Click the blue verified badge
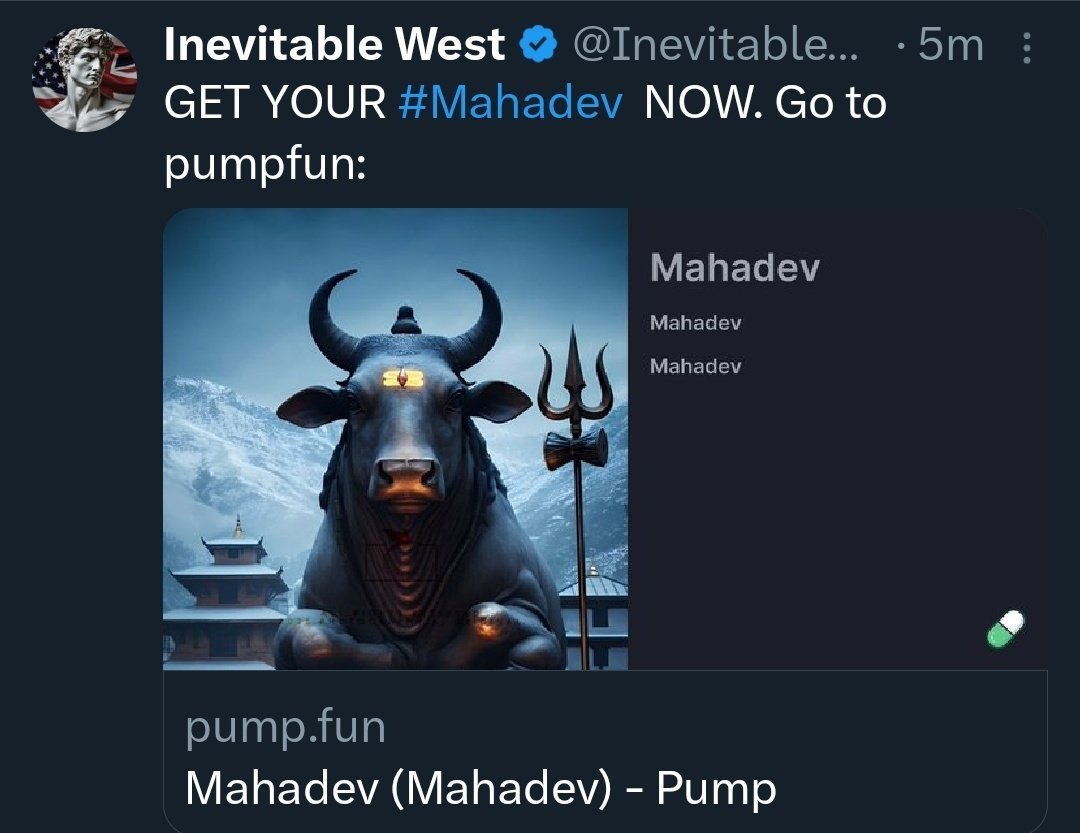The height and width of the screenshot is (833, 1080). tap(537, 45)
